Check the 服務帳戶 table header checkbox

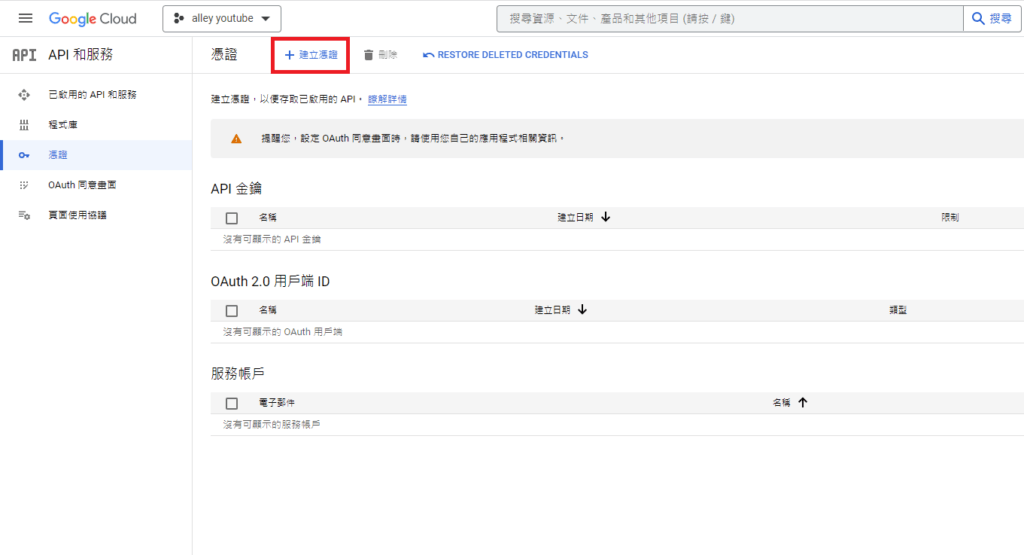point(232,403)
